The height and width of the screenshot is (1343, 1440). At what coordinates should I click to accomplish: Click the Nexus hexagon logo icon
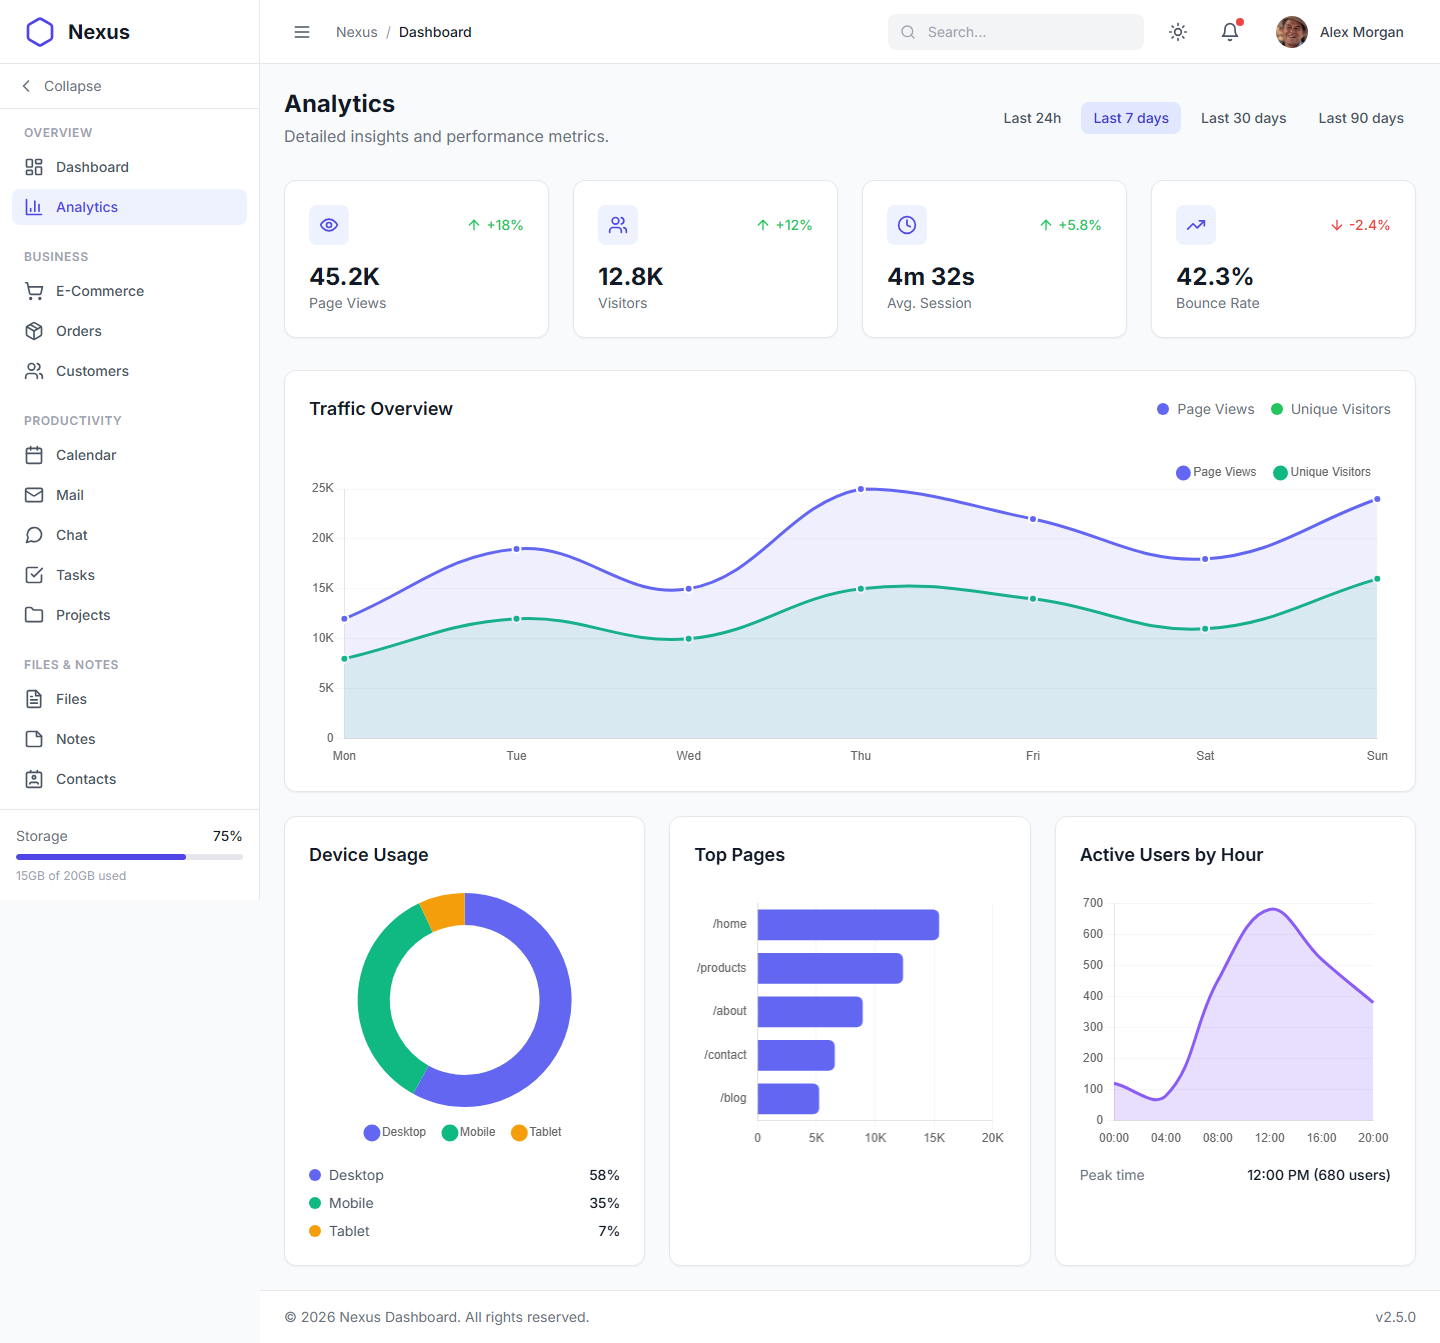pyautogui.click(x=40, y=32)
